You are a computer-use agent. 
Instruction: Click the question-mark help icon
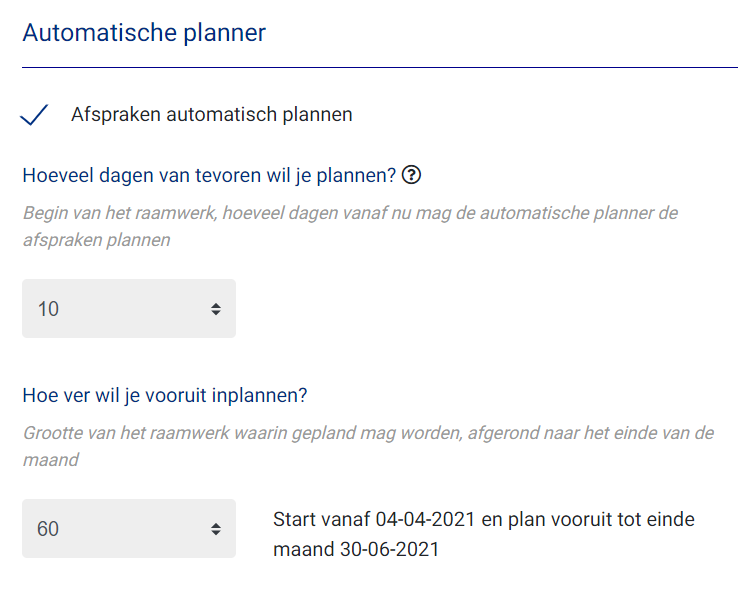[411, 175]
